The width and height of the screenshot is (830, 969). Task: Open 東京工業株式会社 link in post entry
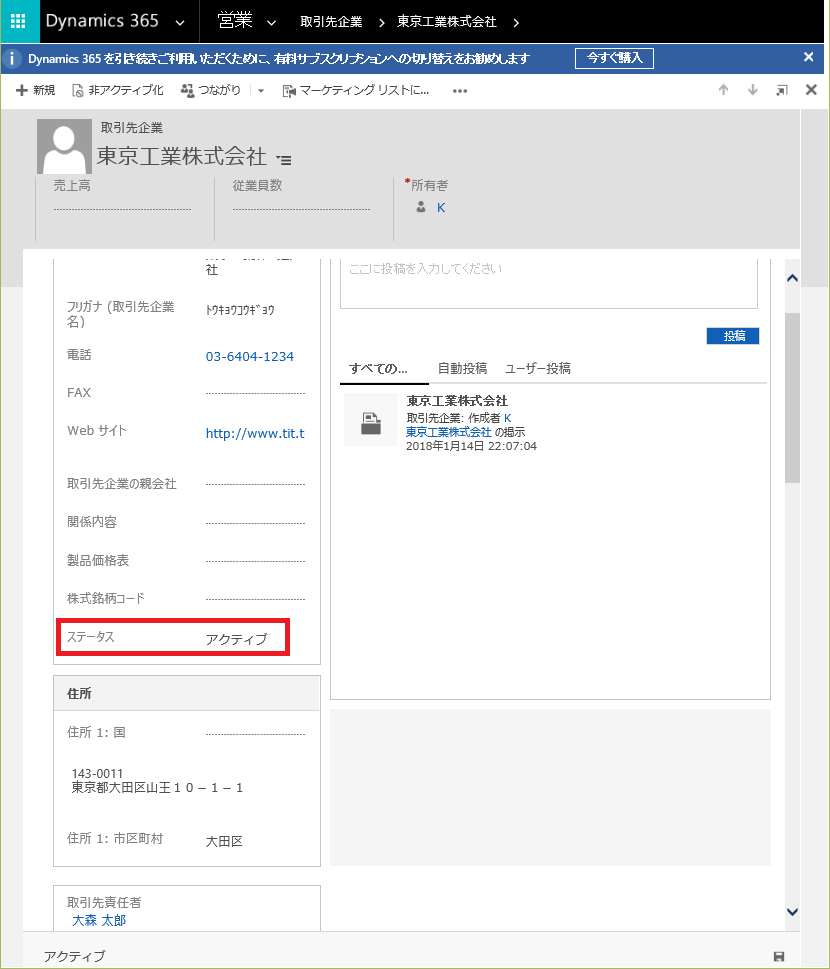point(448,432)
